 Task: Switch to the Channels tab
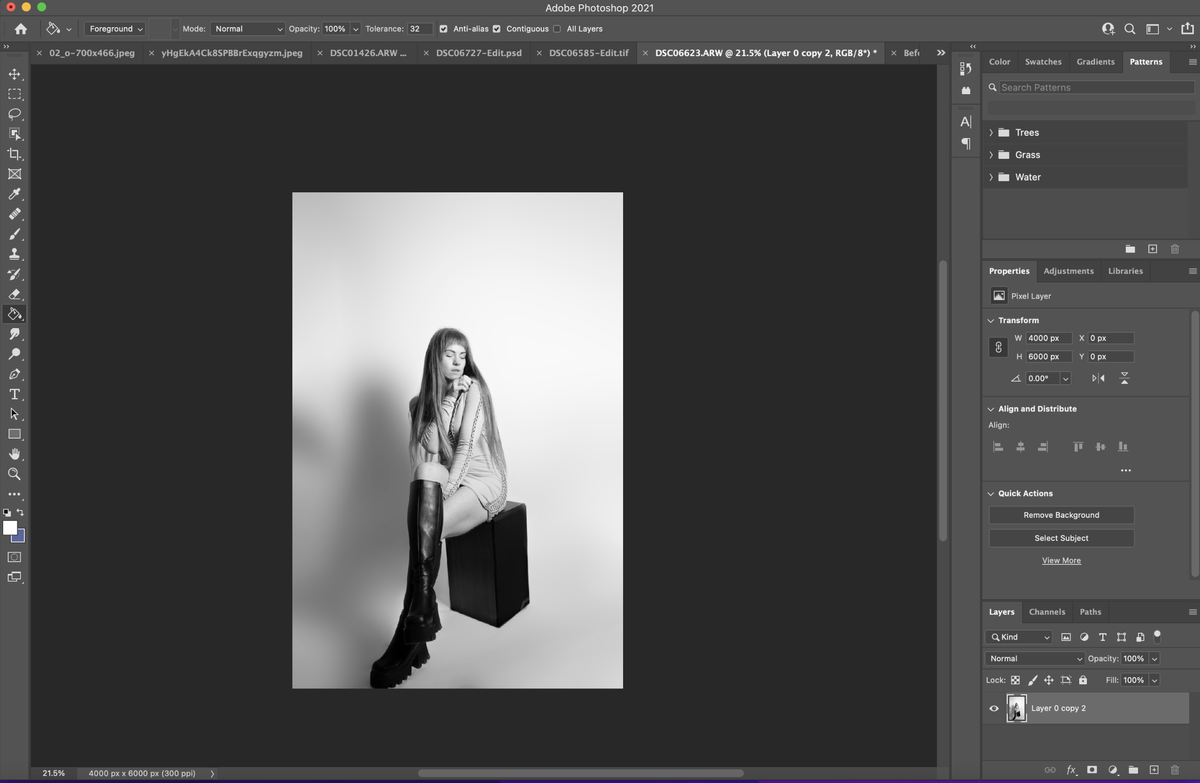click(x=1047, y=611)
